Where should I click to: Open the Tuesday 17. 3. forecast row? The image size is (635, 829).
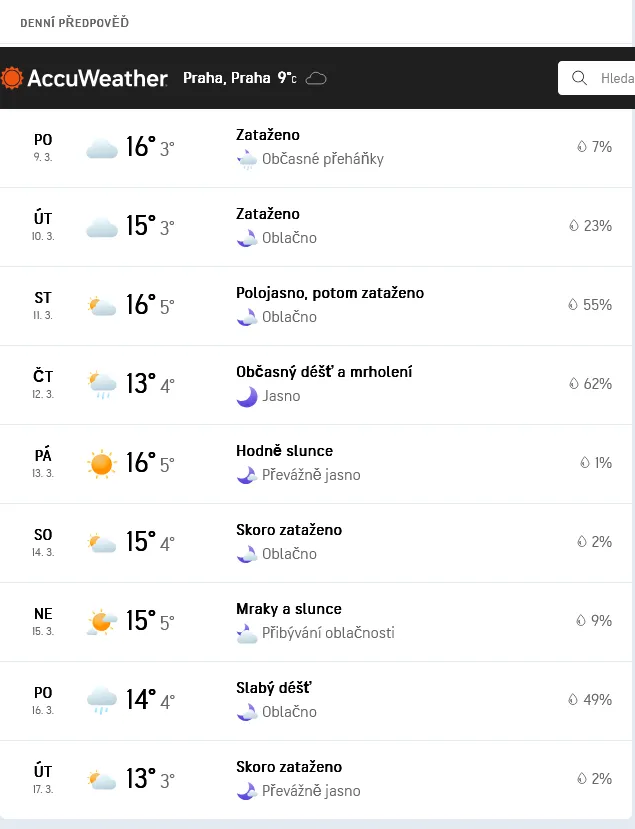(x=317, y=779)
